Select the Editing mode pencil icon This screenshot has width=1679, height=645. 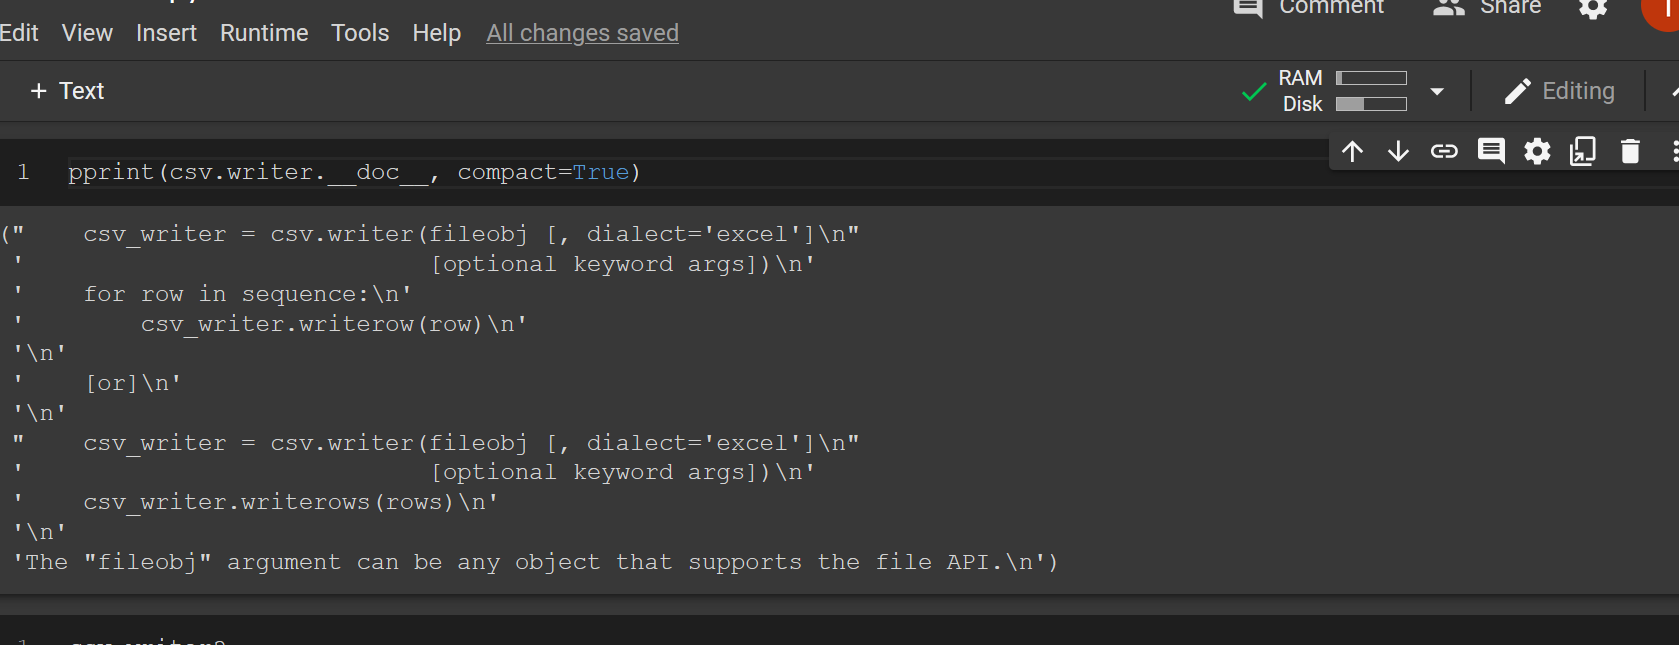(x=1519, y=90)
